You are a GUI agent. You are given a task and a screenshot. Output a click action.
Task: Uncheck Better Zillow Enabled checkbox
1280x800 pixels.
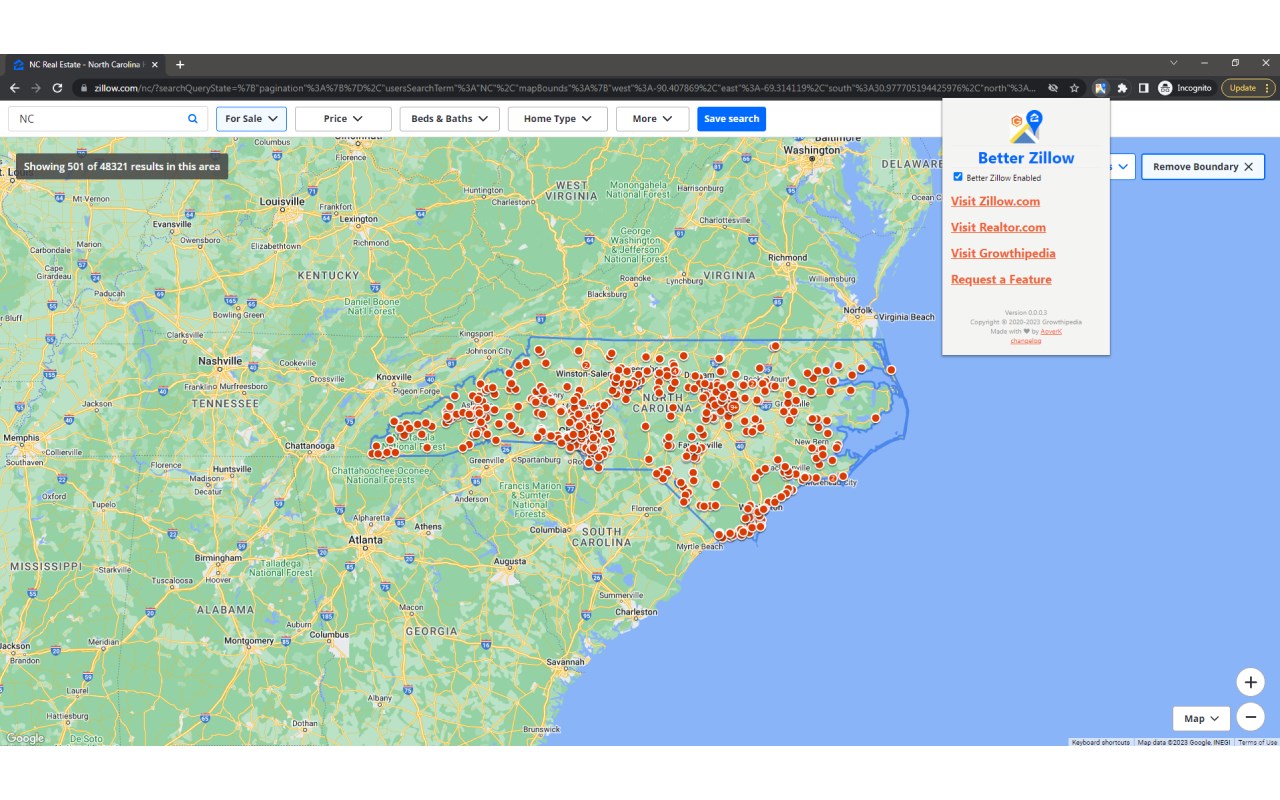(x=958, y=177)
